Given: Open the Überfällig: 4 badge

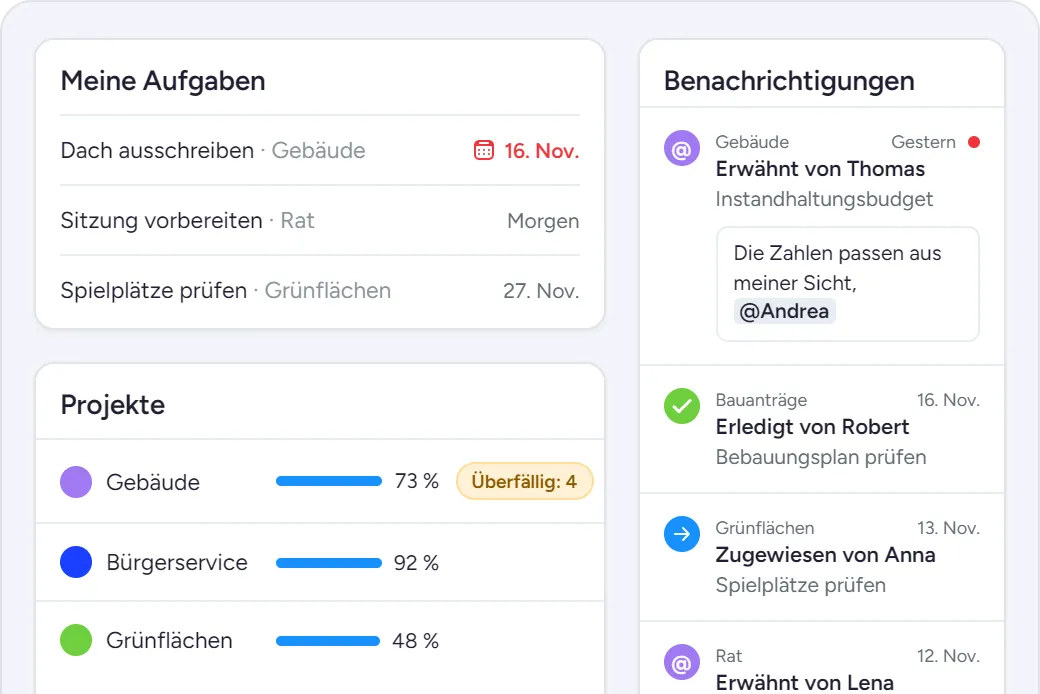Looking at the screenshot, I should (524, 481).
